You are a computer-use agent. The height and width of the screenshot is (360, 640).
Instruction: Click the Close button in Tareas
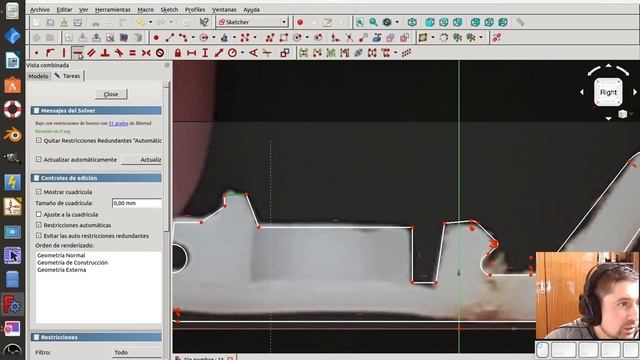pyautogui.click(x=111, y=94)
